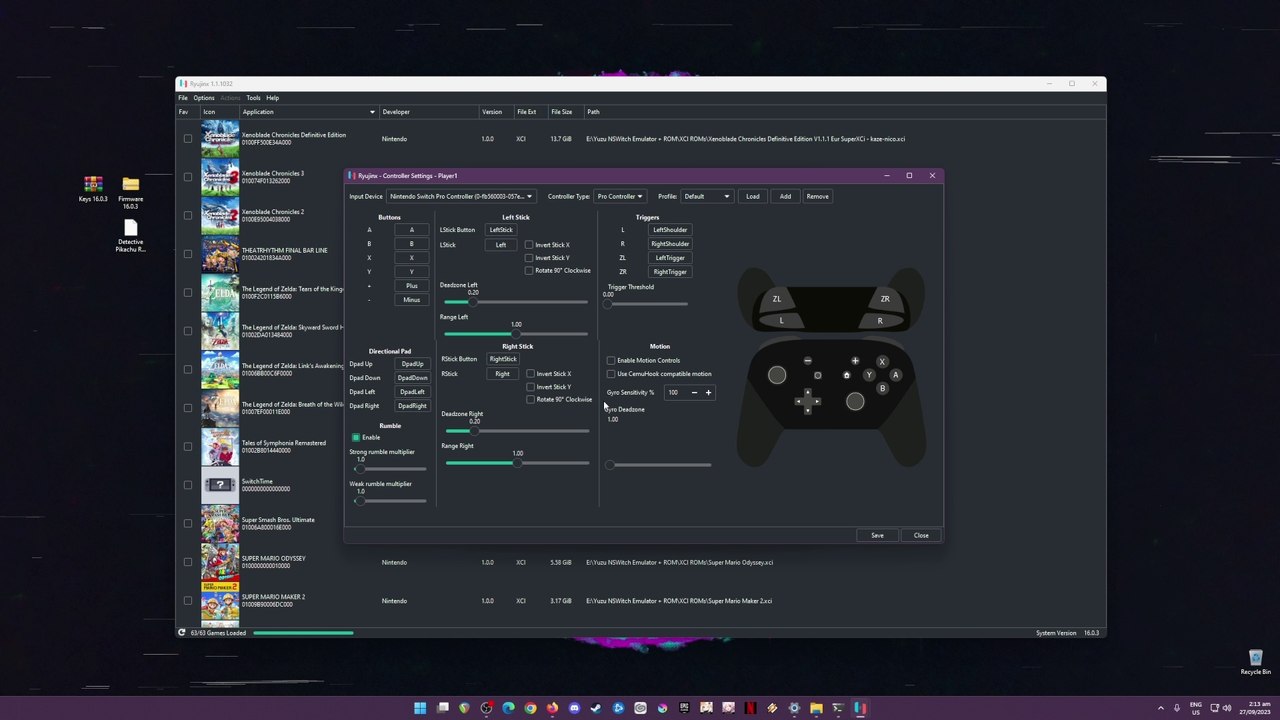Screen dimensions: 1280x720
Task: Click the left stick on controller diagram
Action: [777, 375]
